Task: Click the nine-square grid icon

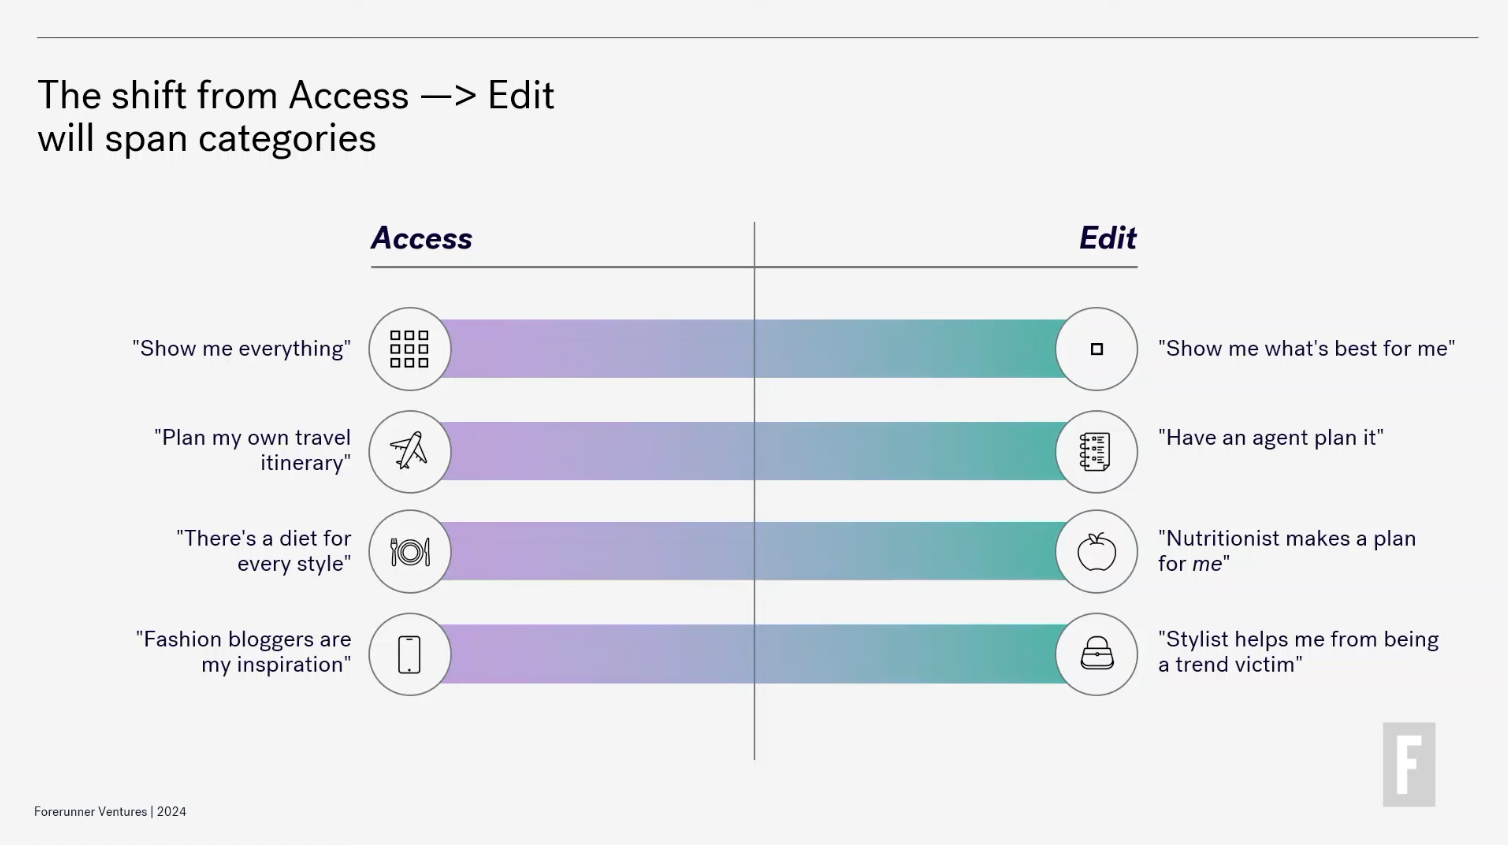Action: pos(409,349)
